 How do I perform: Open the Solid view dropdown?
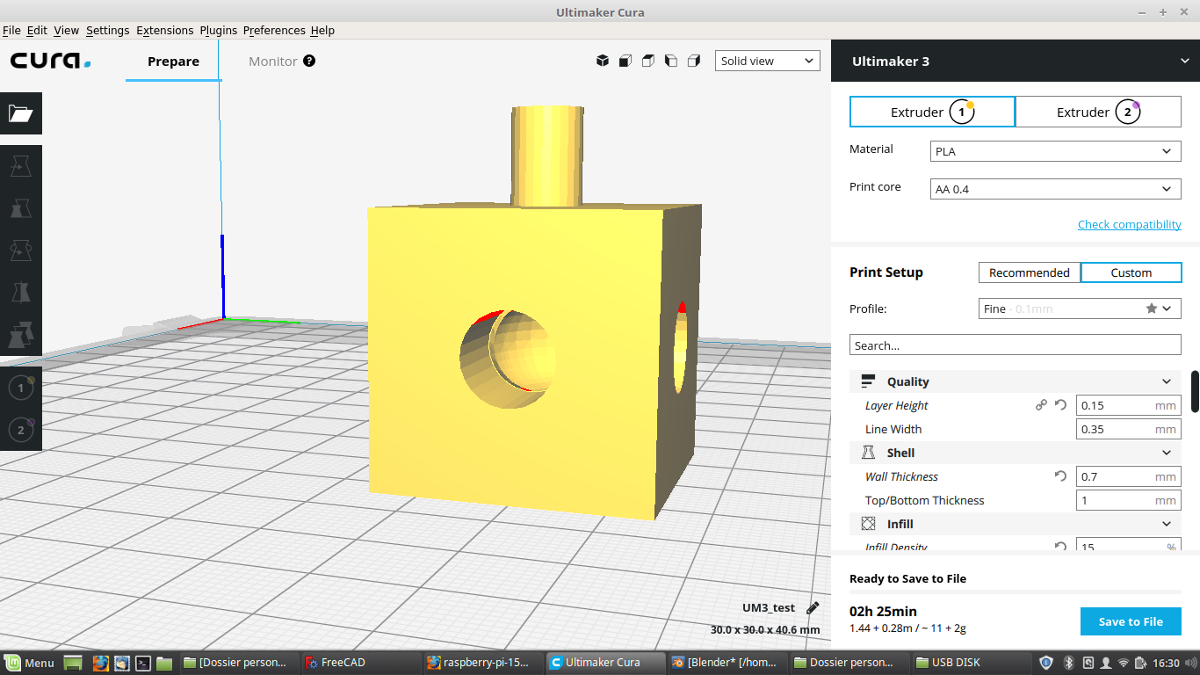[x=767, y=61]
